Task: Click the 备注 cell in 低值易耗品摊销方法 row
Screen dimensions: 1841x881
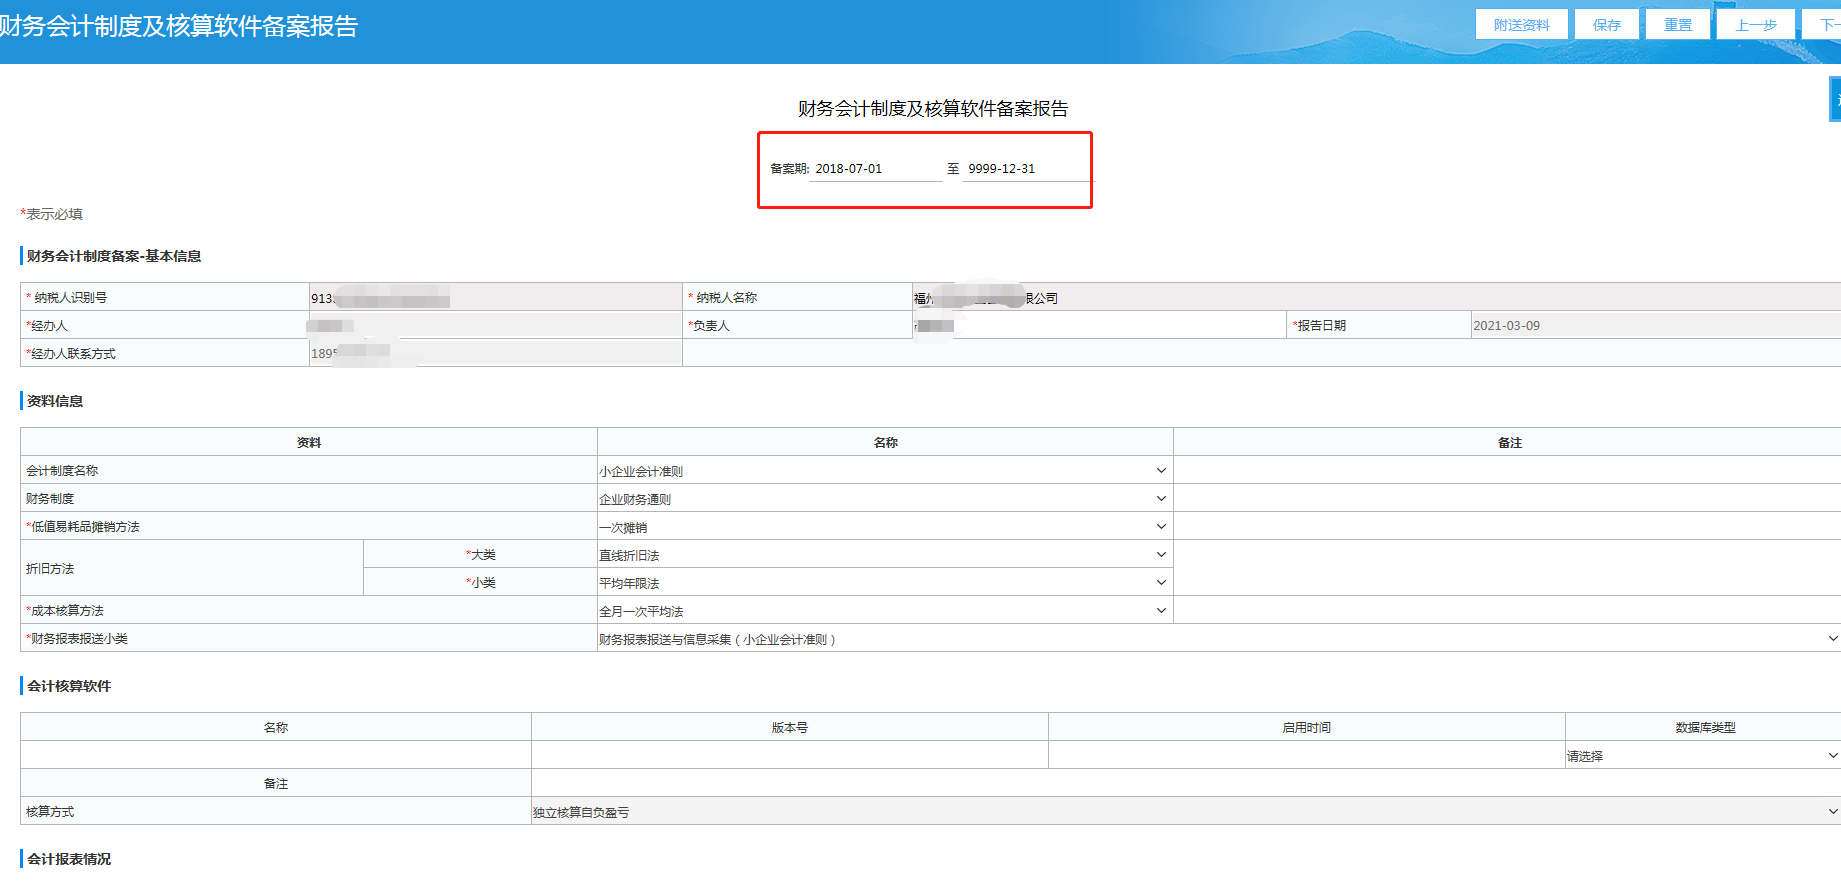Action: [x=1507, y=526]
